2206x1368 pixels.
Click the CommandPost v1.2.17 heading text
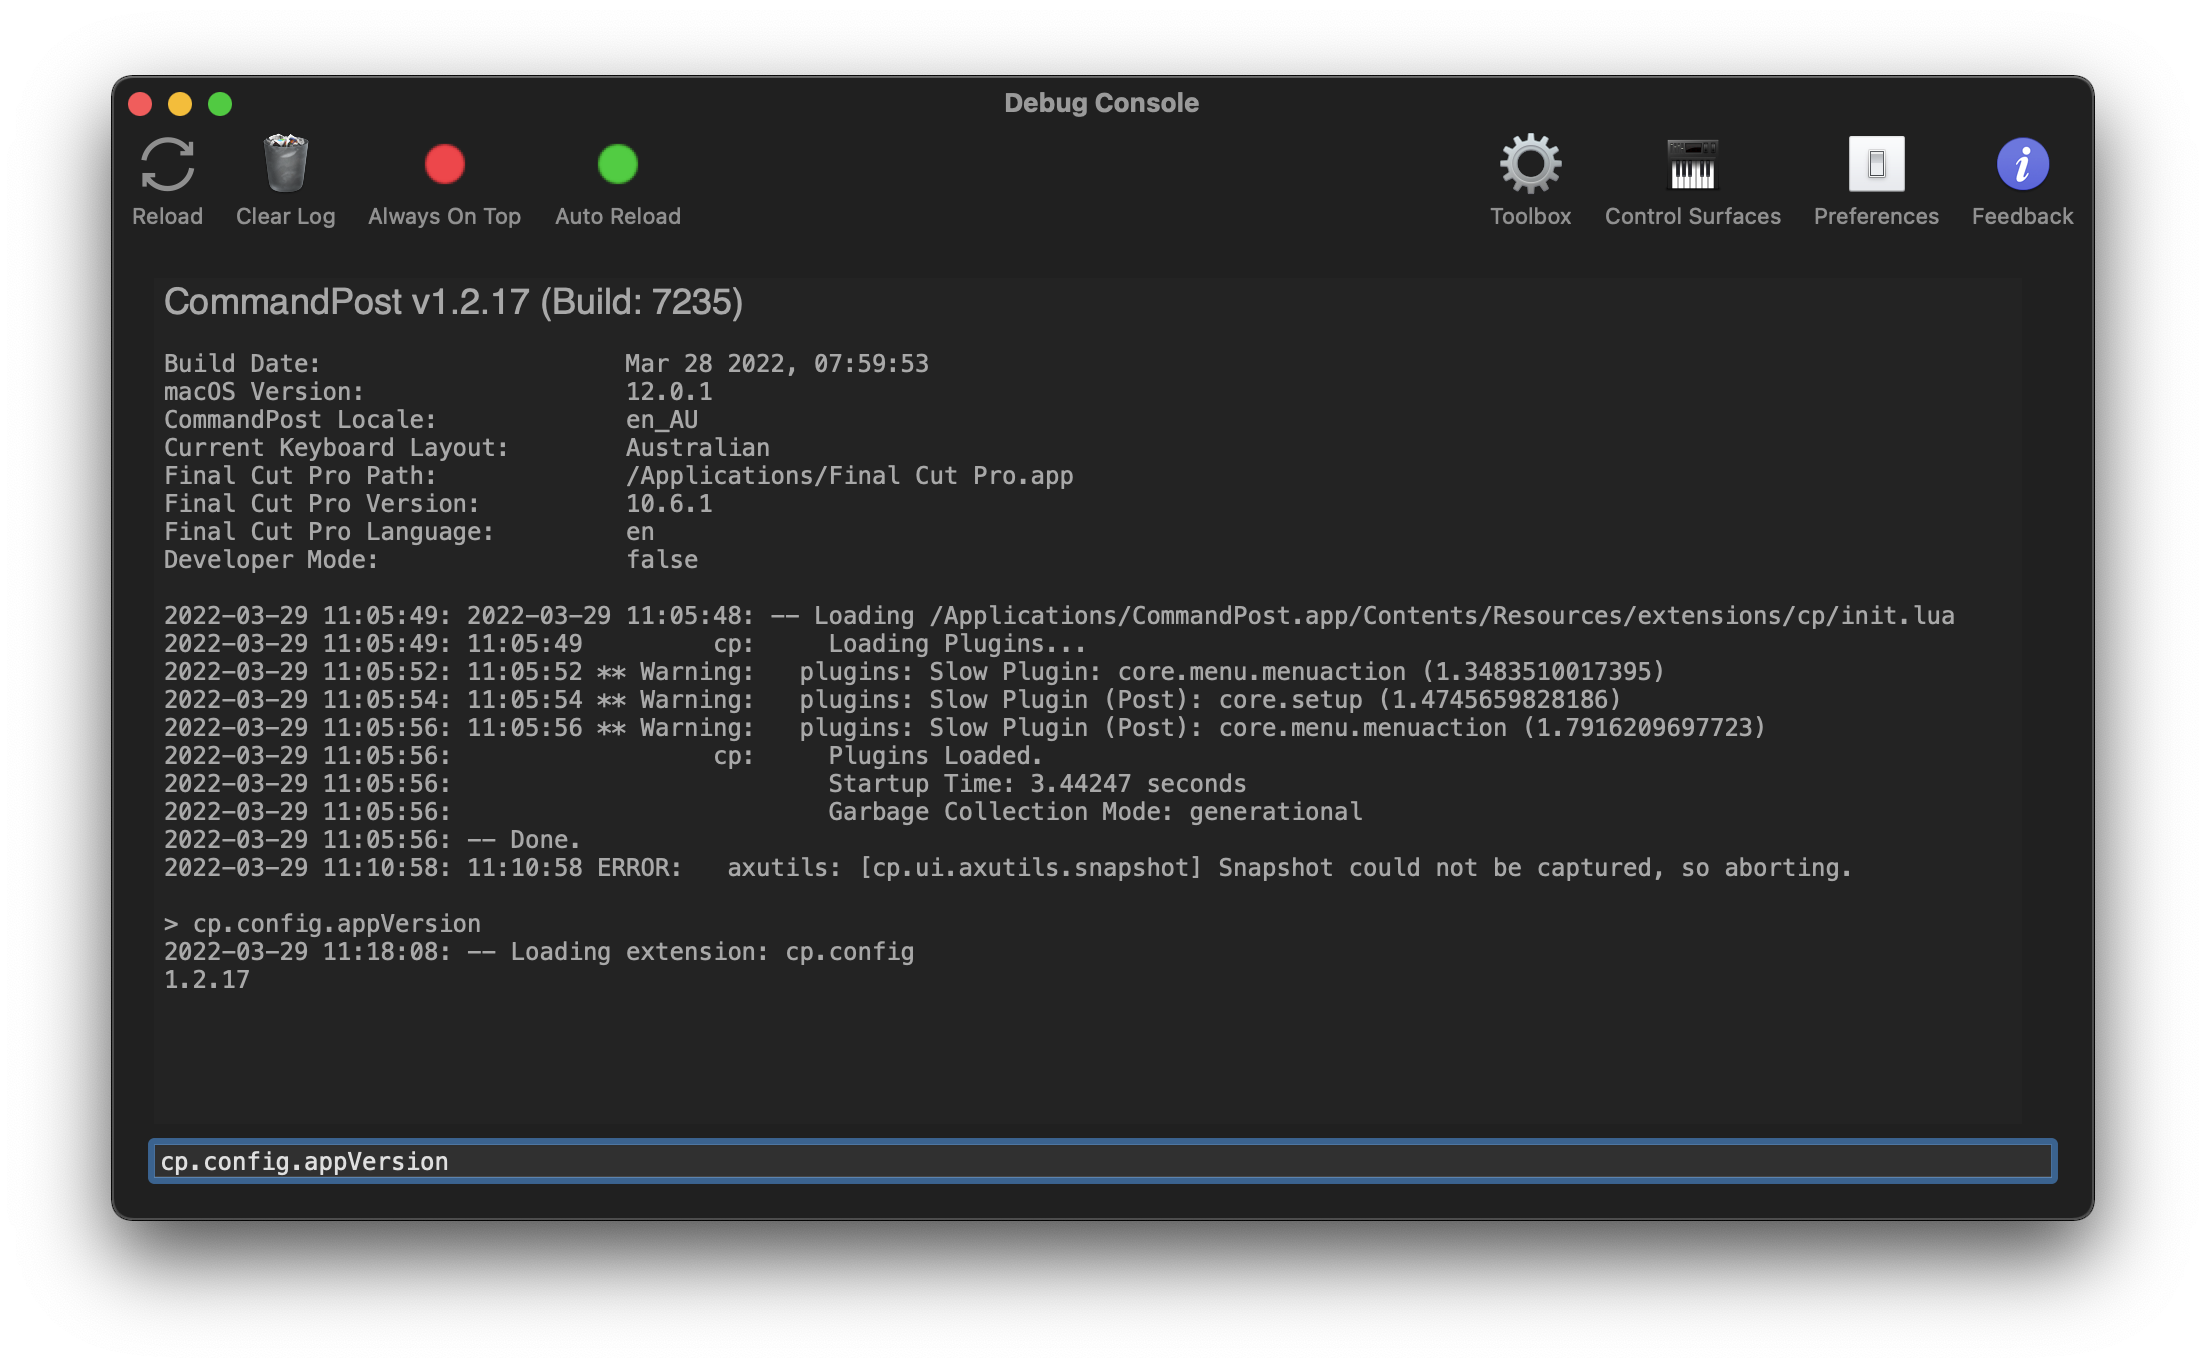[453, 302]
